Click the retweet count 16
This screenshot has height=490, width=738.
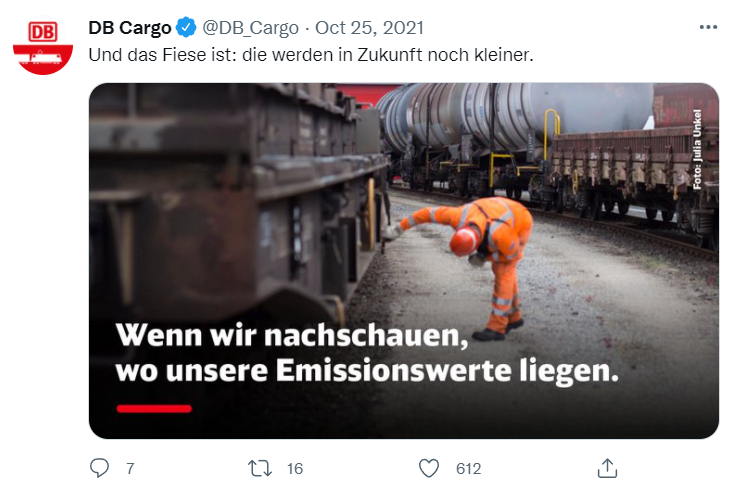(295, 468)
